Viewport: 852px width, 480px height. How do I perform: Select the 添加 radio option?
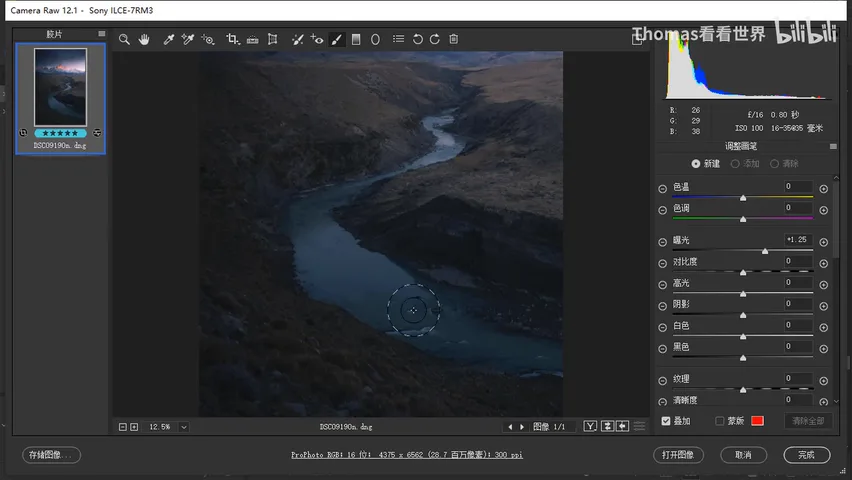coord(735,164)
